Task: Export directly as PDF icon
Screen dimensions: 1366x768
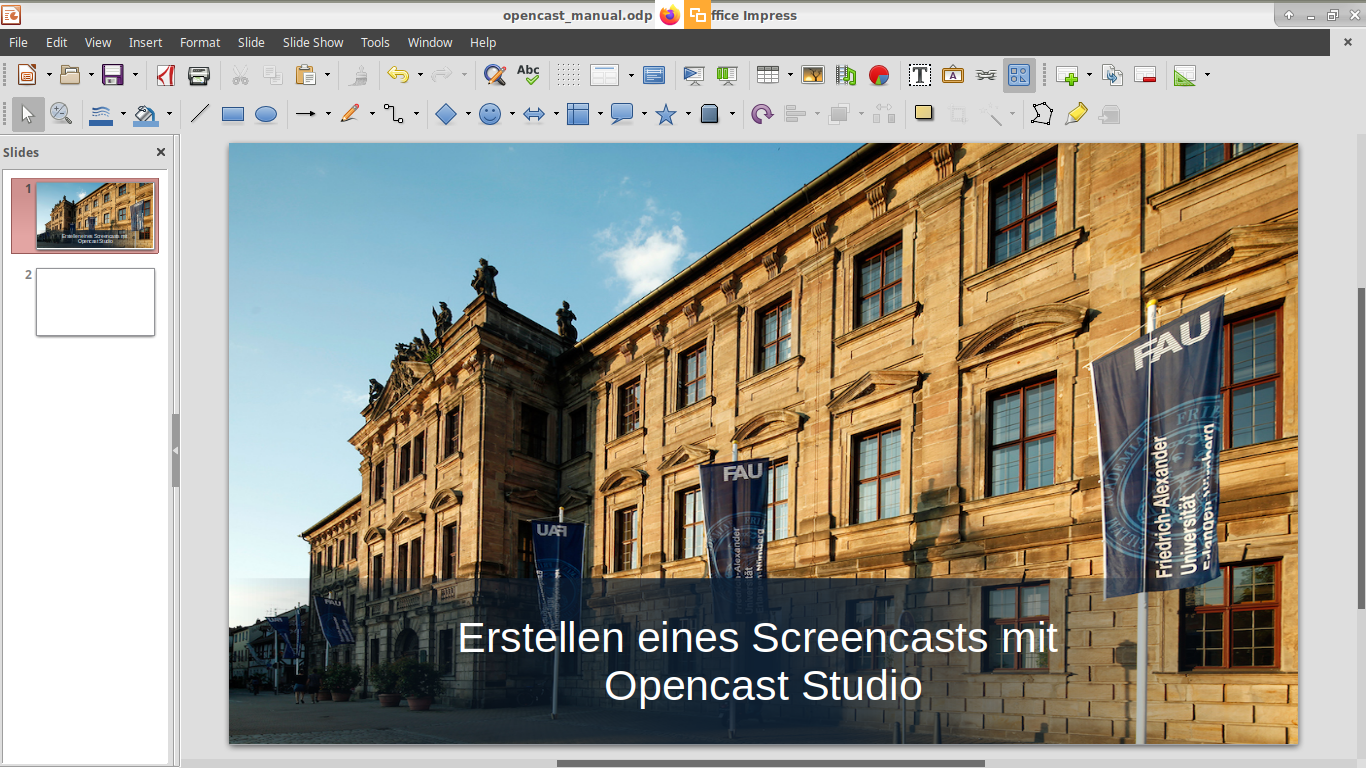Action: click(x=166, y=75)
